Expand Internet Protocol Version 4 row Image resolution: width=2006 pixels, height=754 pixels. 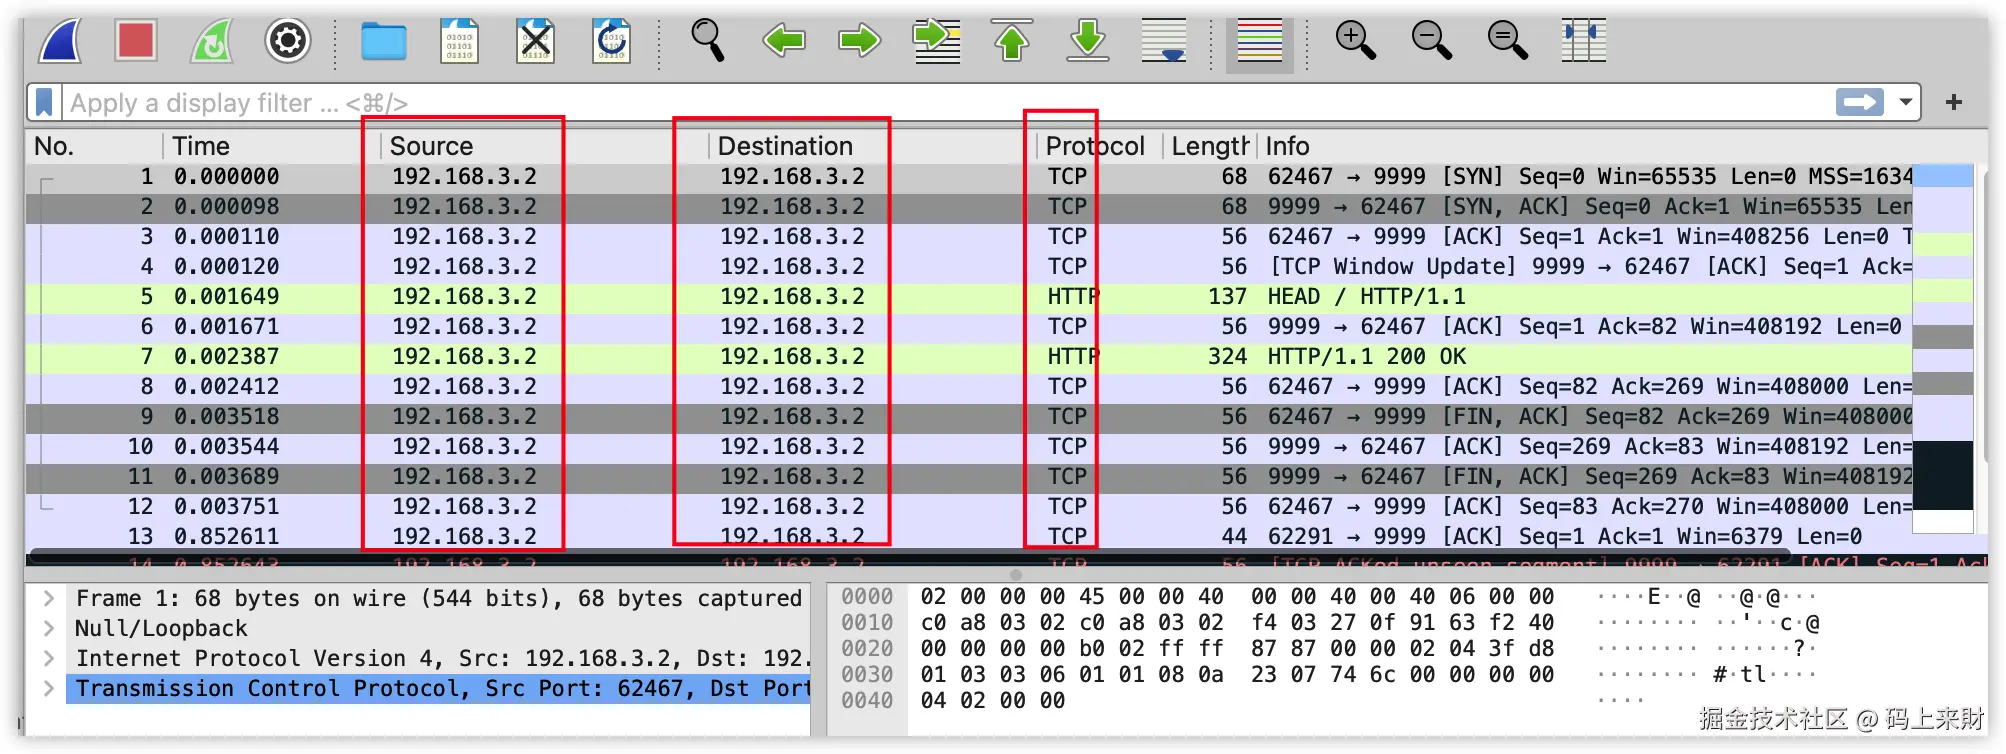(48, 658)
